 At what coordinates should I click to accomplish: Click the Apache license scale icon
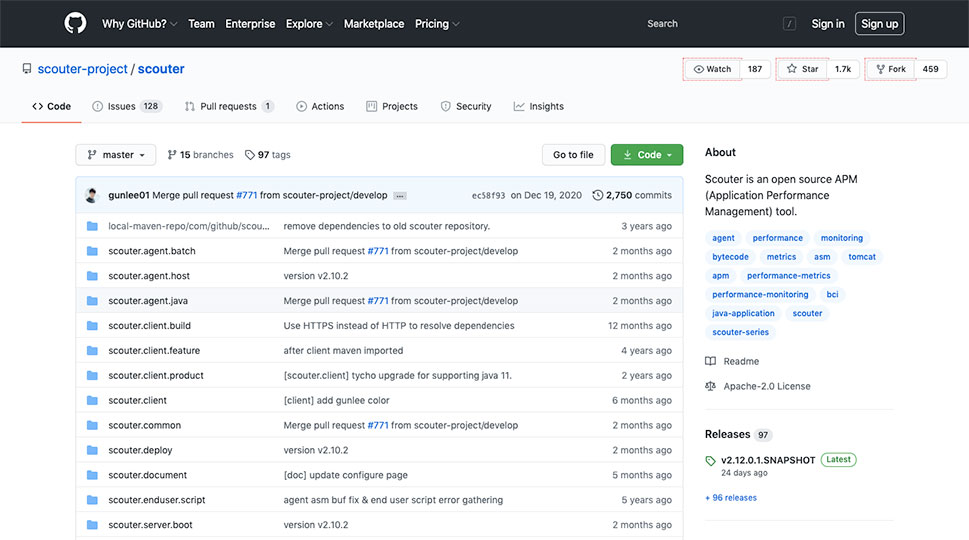click(711, 386)
